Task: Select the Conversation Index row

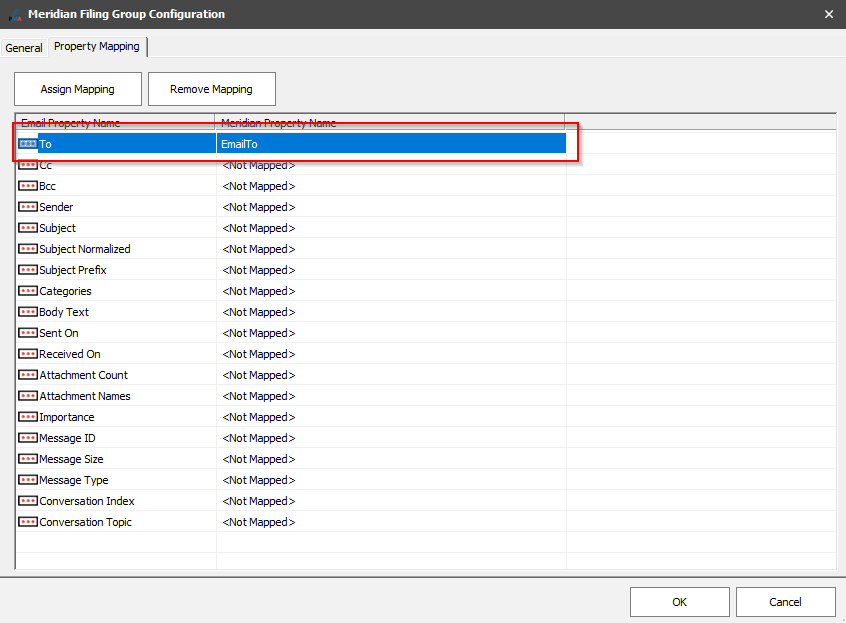Action: coord(291,501)
